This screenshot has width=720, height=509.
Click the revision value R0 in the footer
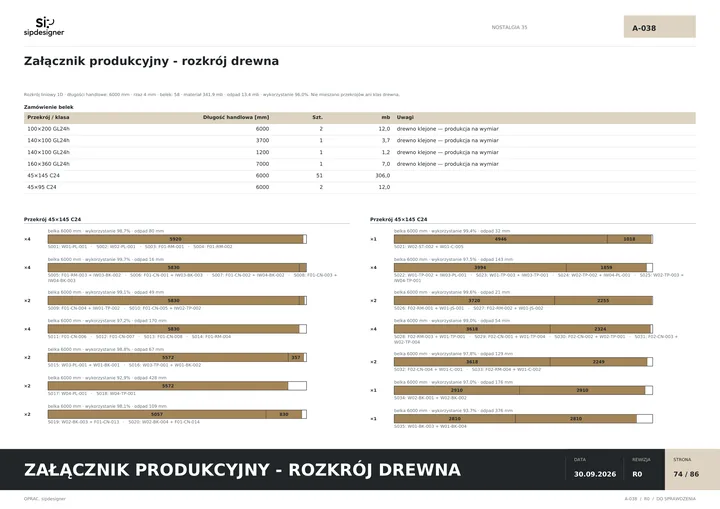coord(637,474)
